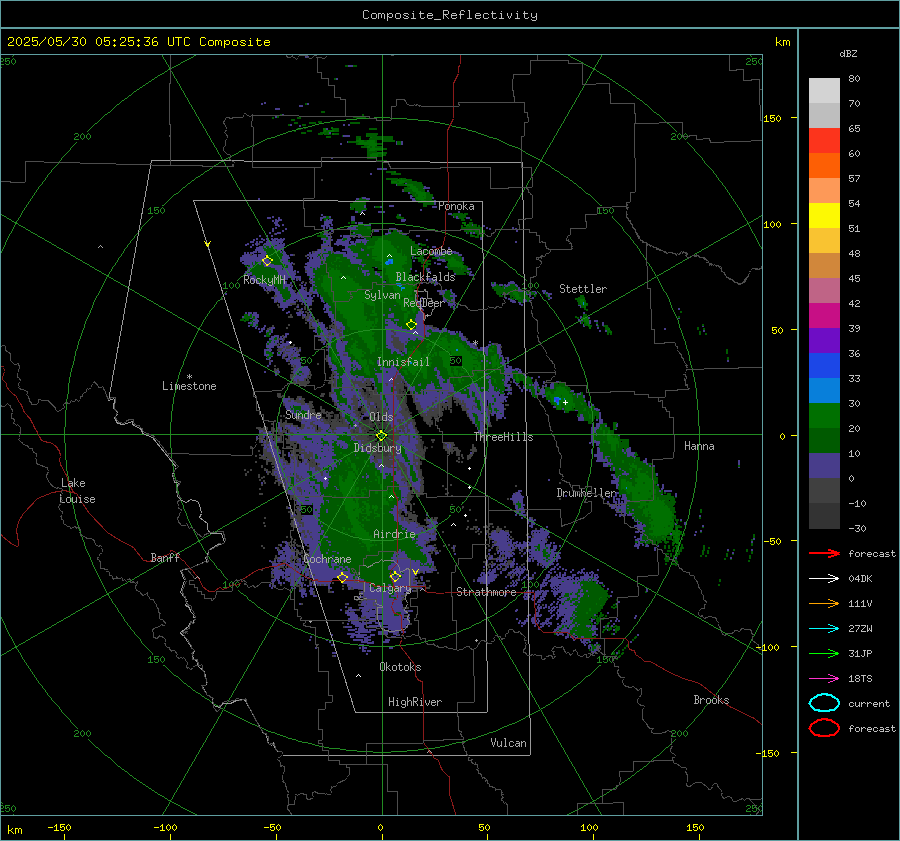
Task: Click the RedDeer city label
Action: [x=424, y=303]
